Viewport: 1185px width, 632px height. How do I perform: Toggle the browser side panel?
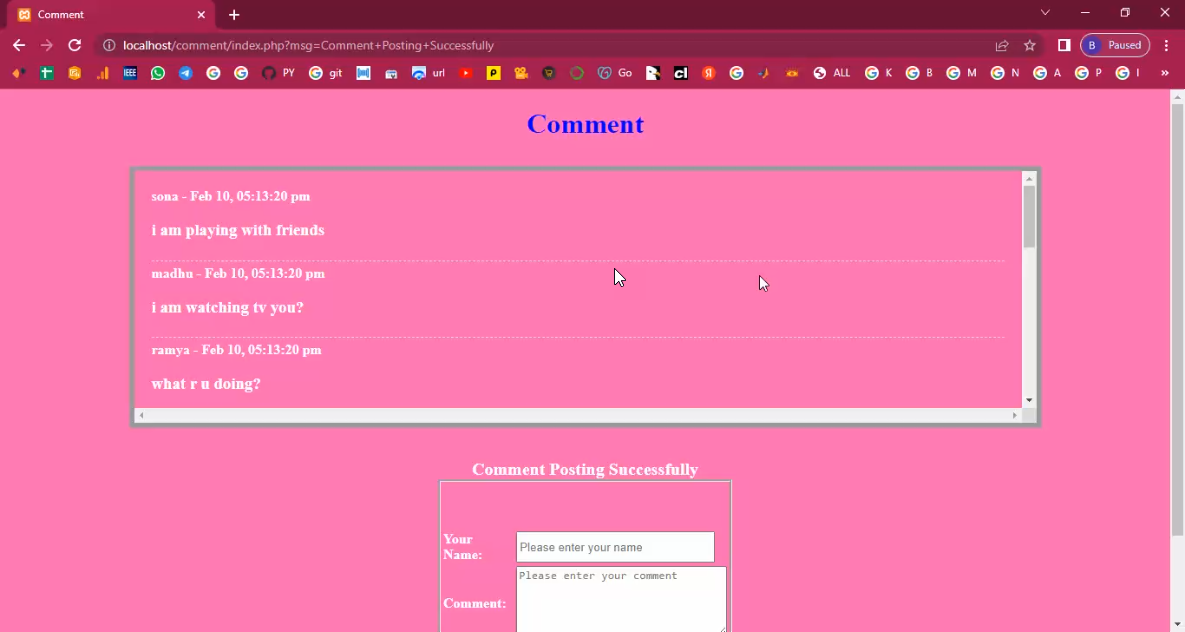coord(1064,45)
